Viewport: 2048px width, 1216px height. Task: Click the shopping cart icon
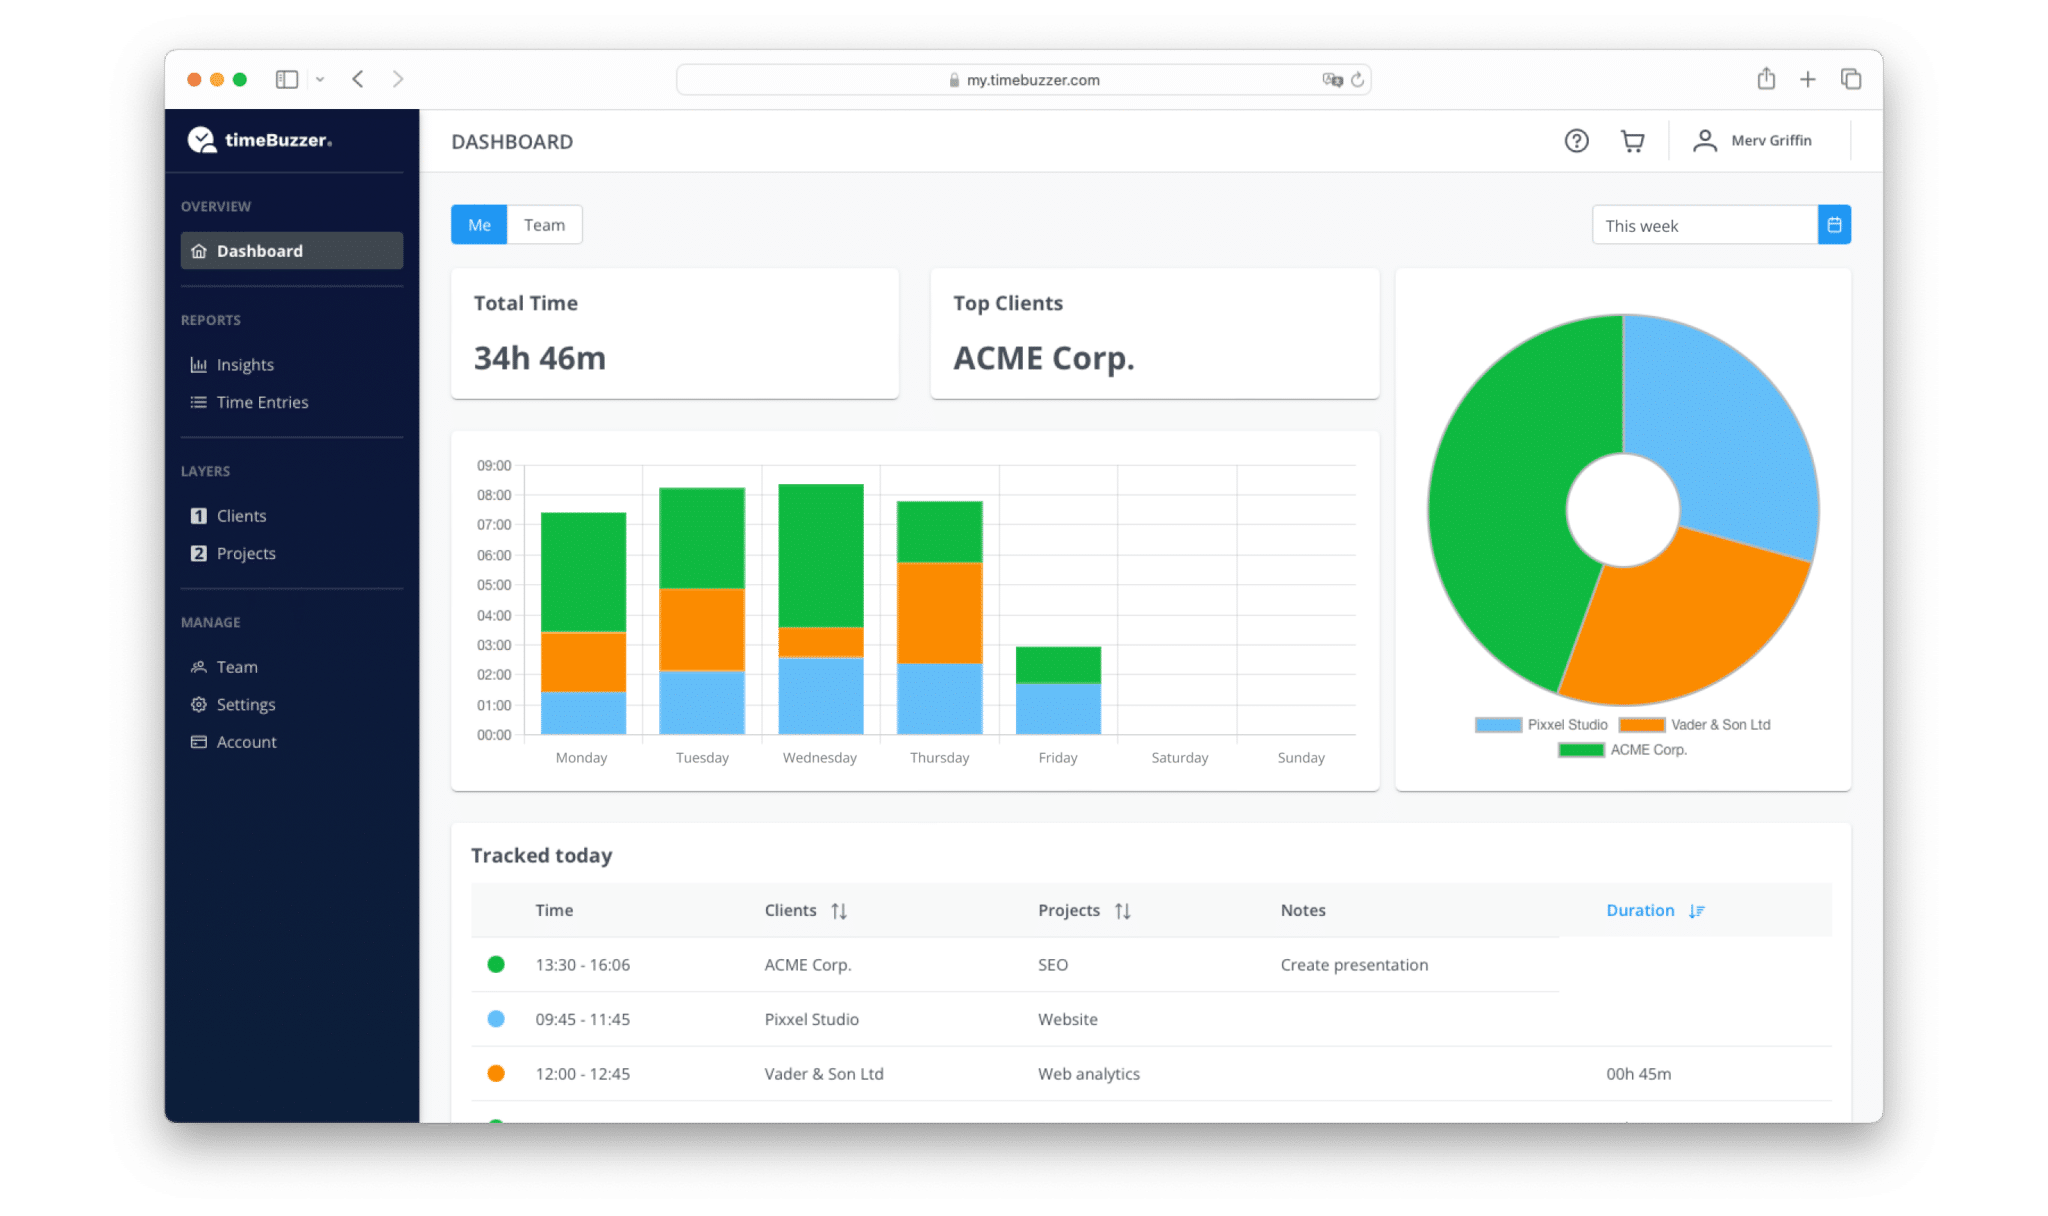pos(1631,140)
